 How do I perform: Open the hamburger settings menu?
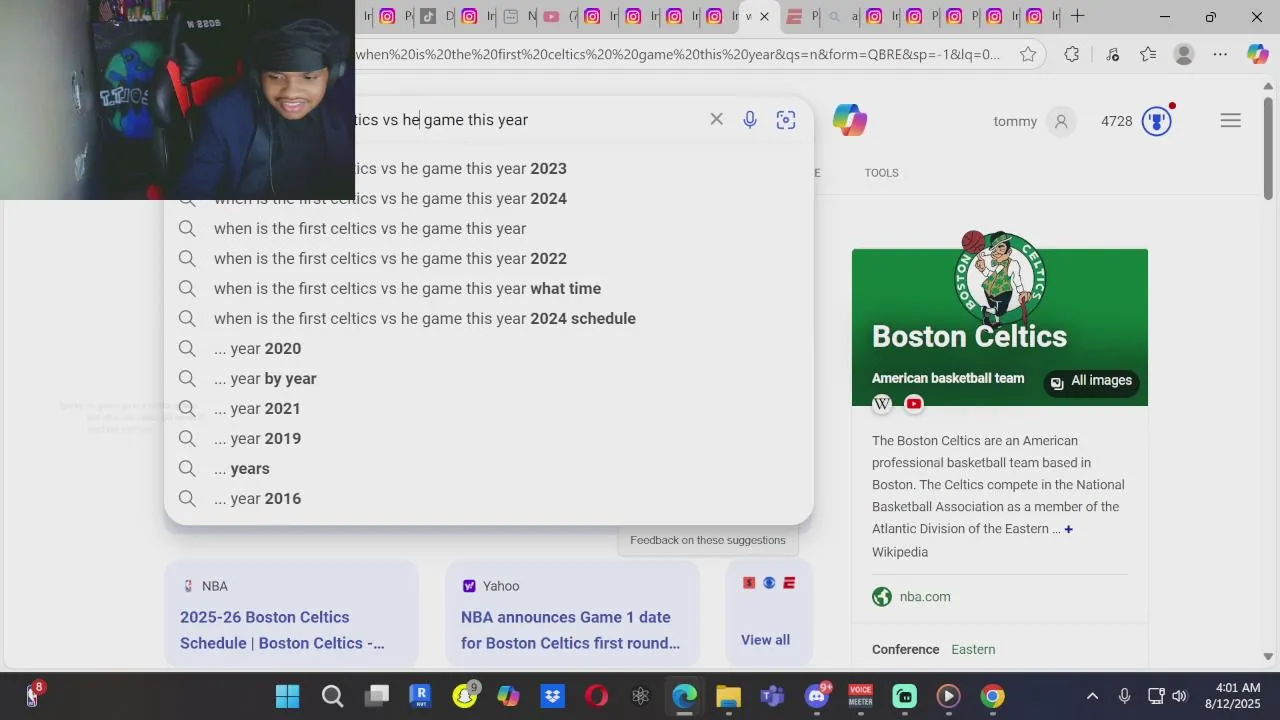coord(1231,120)
